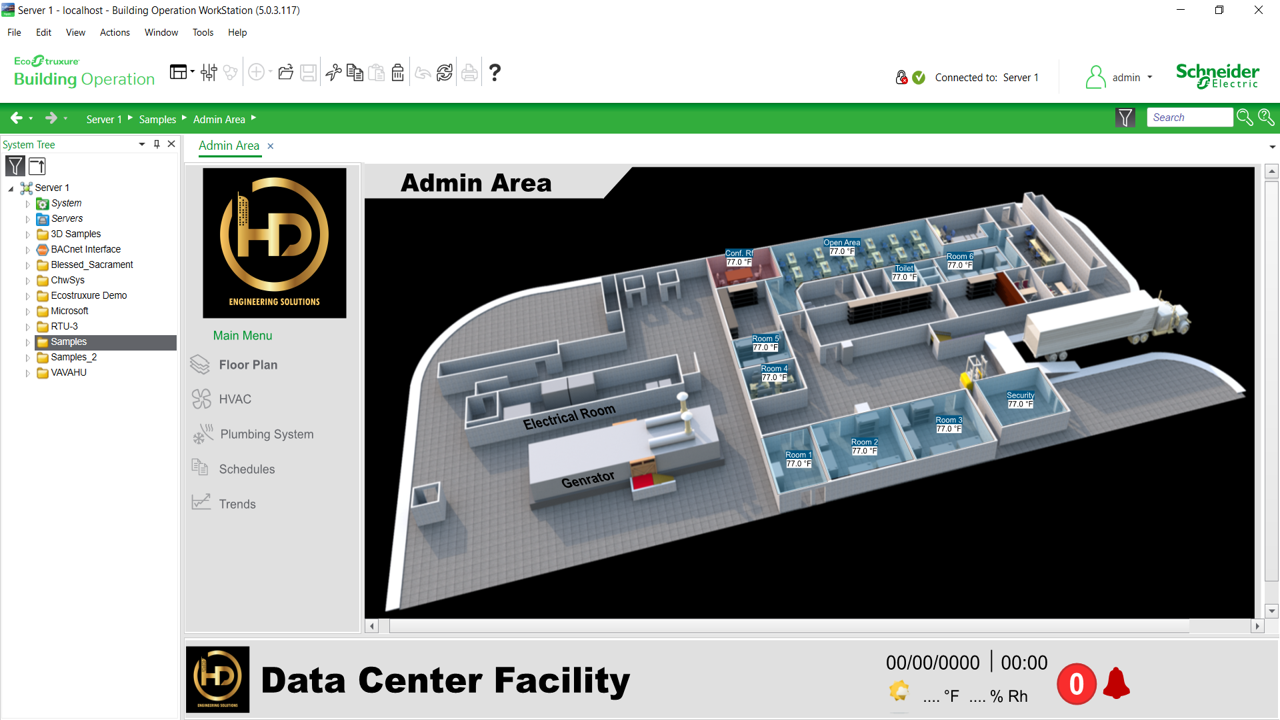Open the Actions menu

click(114, 33)
